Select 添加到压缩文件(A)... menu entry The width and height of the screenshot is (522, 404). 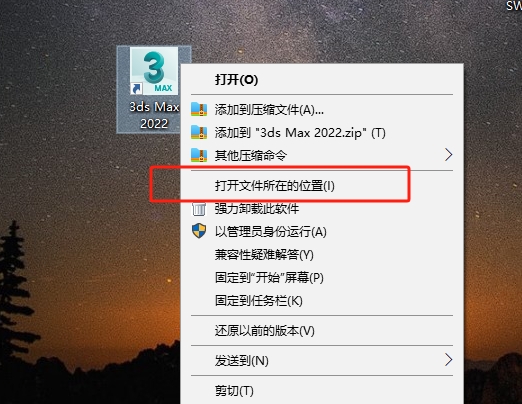click(269, 110)
